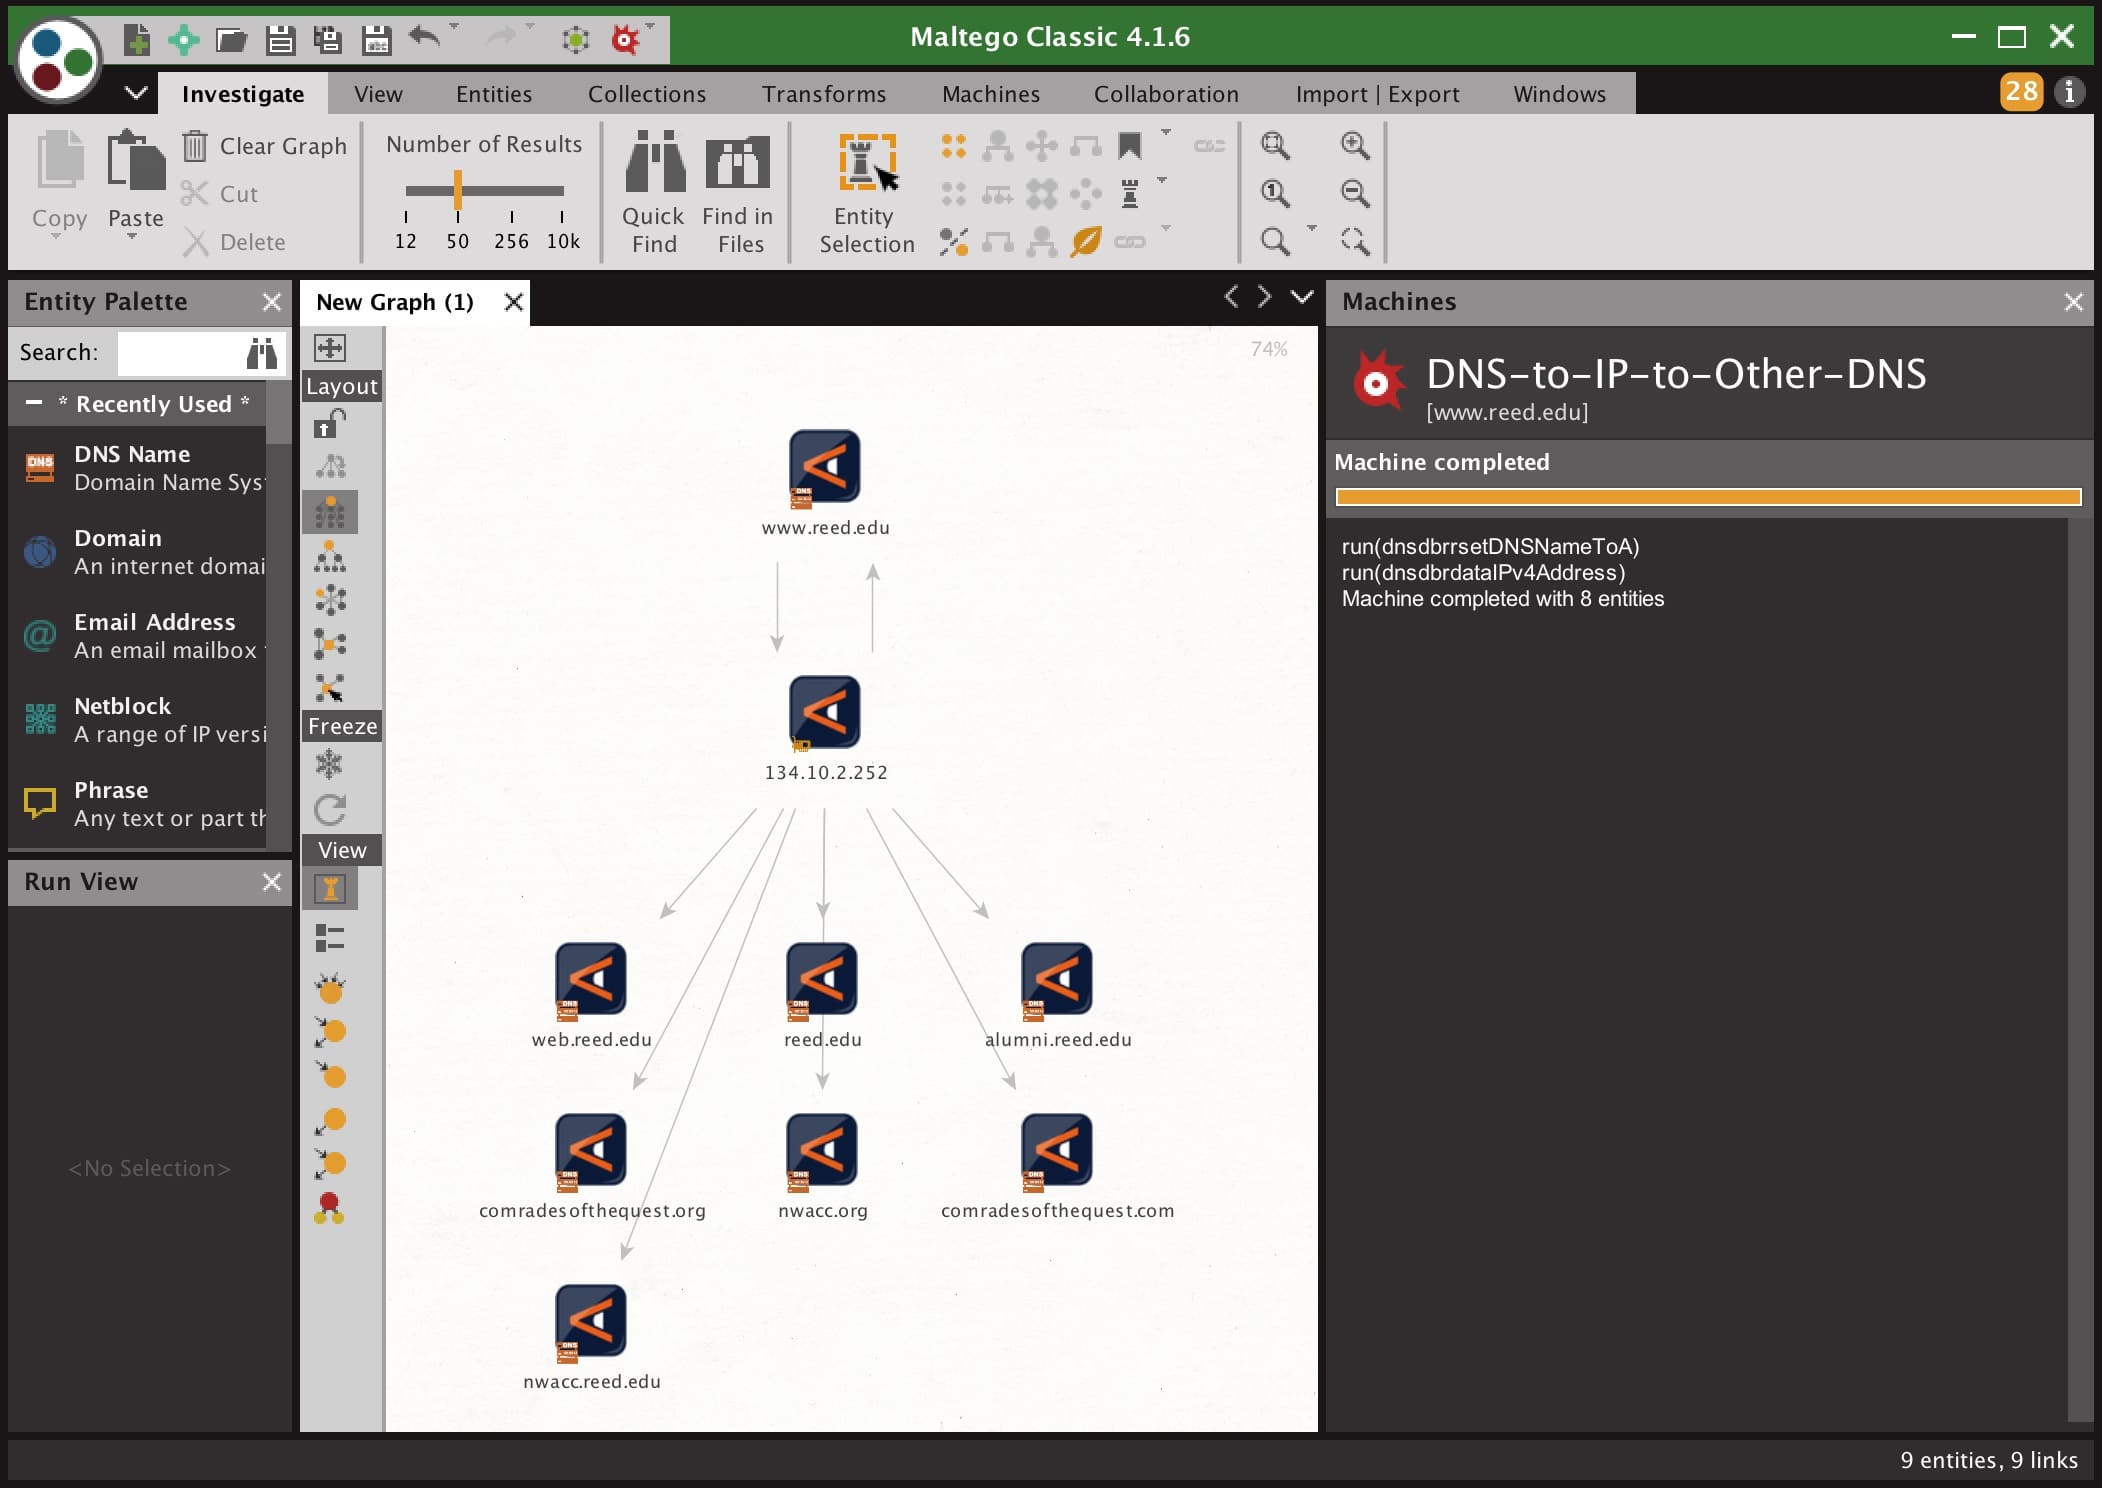Open the run machine dropdown arrow
This screenshot has height=1488, width=2102.
point(651,26)
